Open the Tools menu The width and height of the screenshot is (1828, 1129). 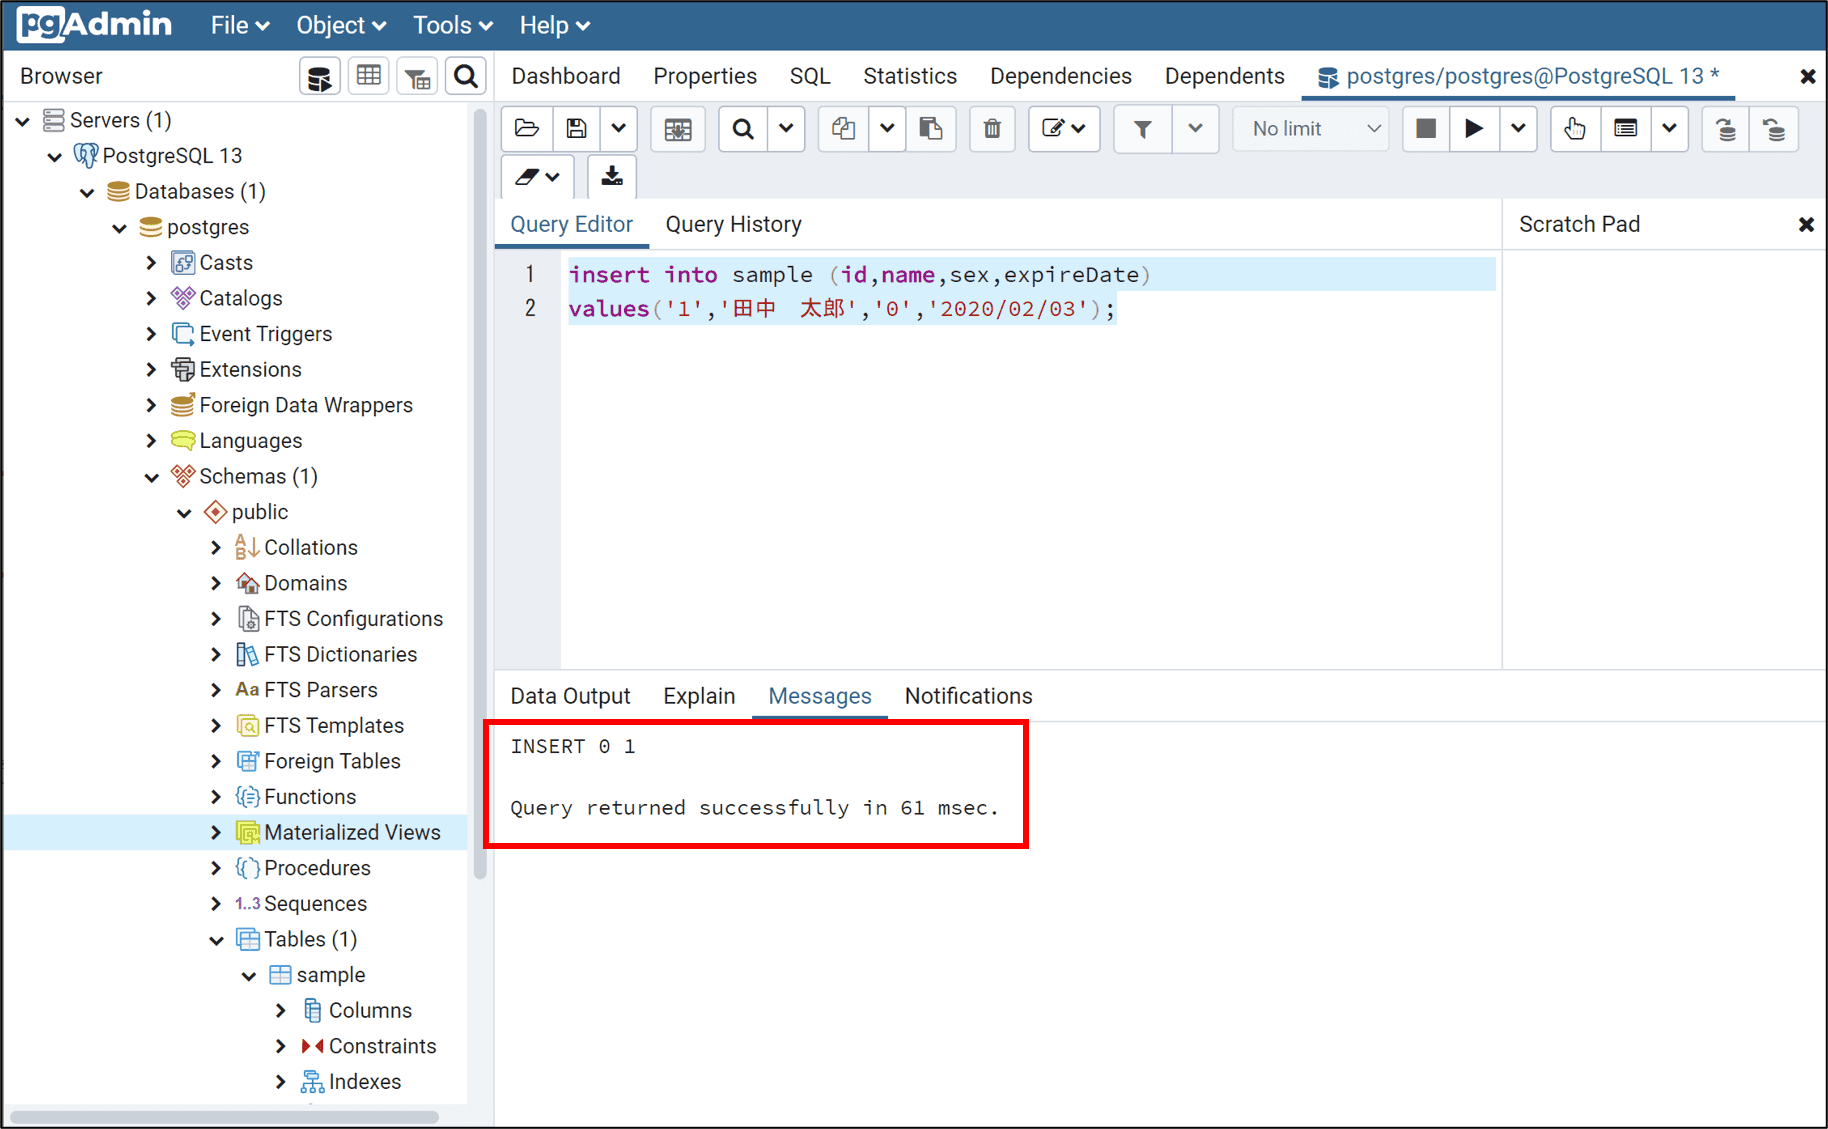(453, 25)
